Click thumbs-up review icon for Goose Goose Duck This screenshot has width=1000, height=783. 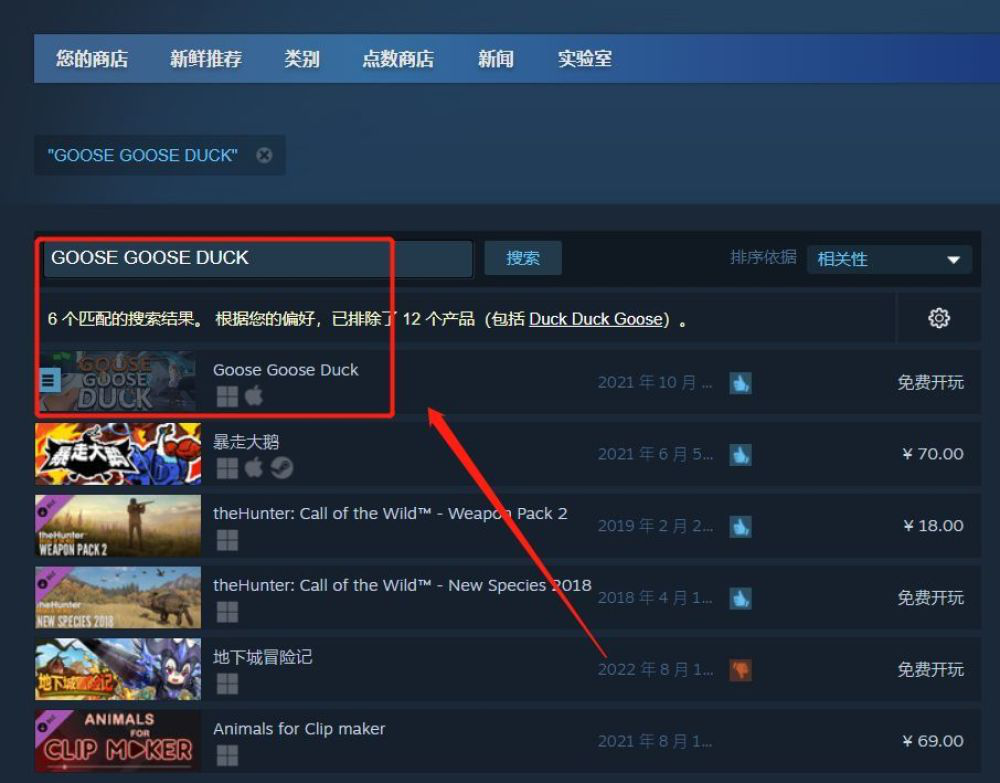click(x=740, y=383)
